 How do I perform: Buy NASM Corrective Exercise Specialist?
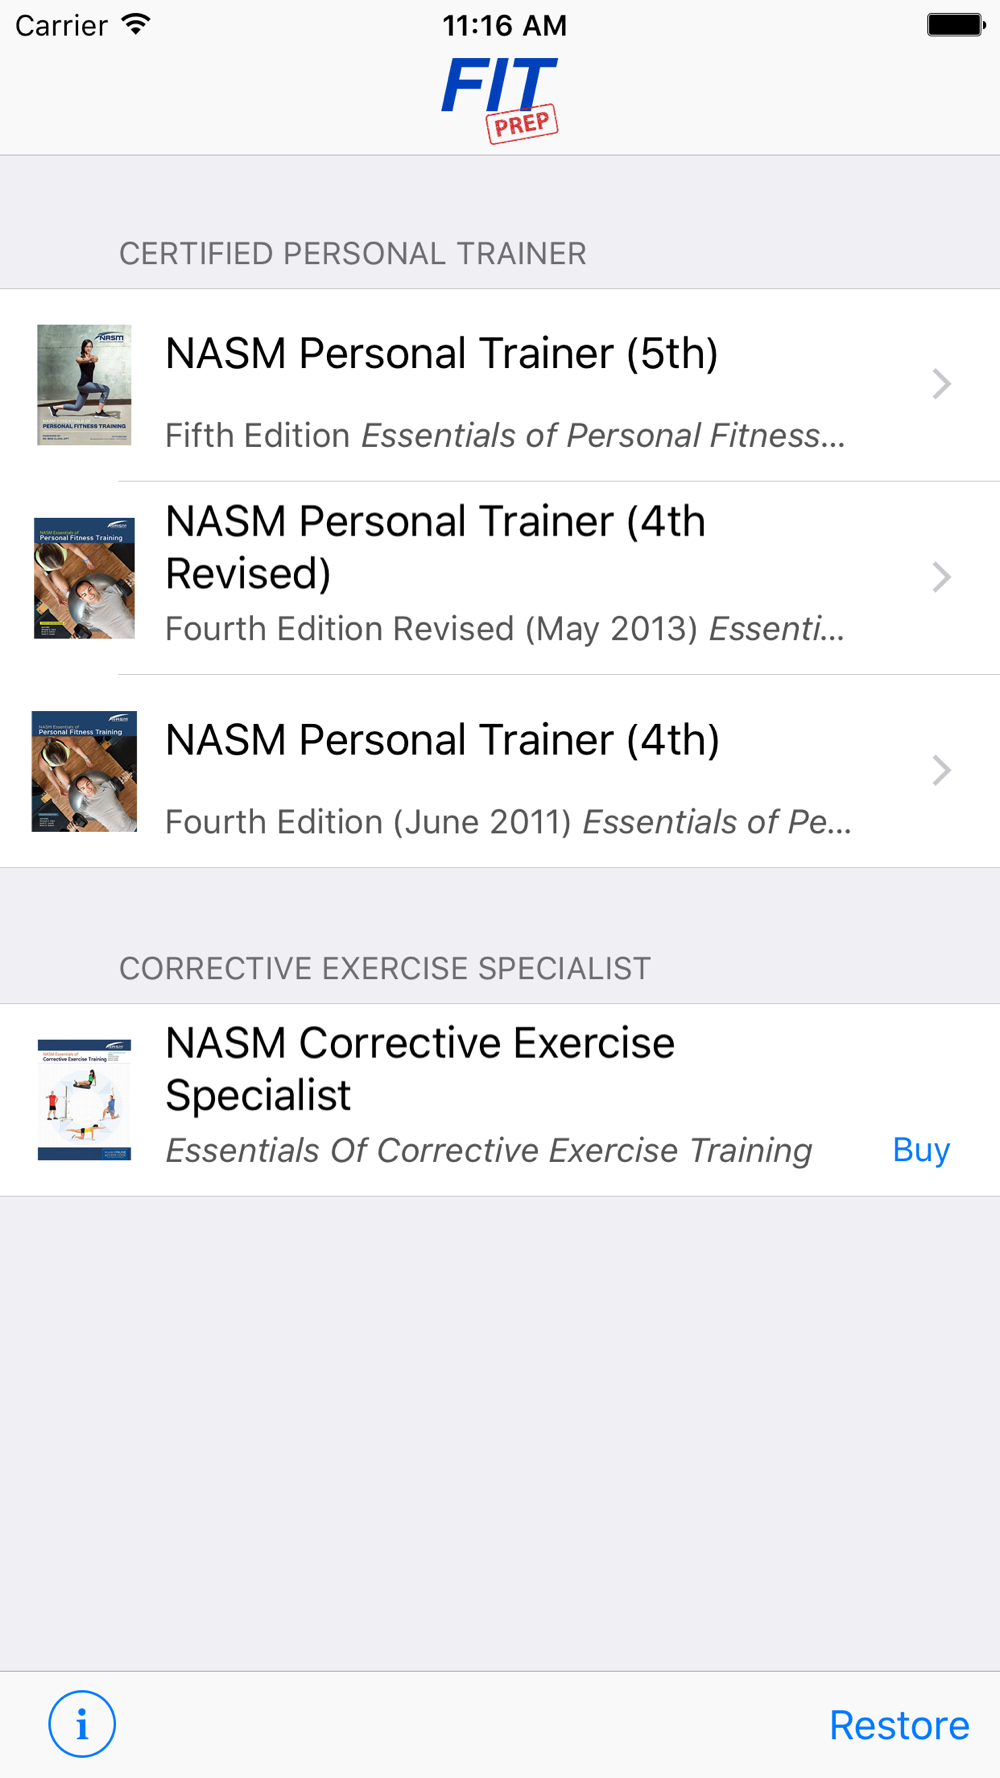921,1150
